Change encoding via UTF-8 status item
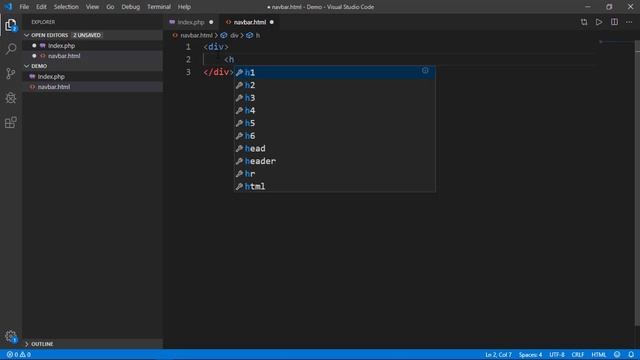This screenshot has width=640, height=360. tap(557, 355)
